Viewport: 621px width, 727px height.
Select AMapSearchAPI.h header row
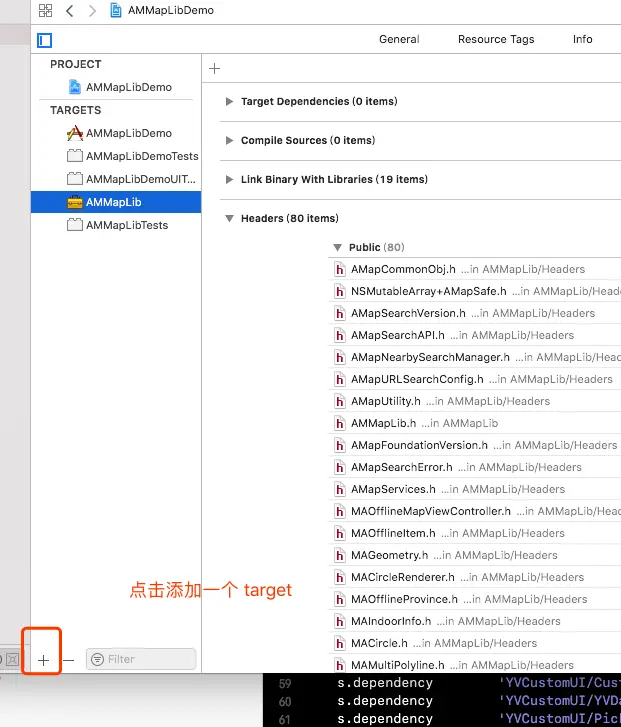click(x=474, y=335)
